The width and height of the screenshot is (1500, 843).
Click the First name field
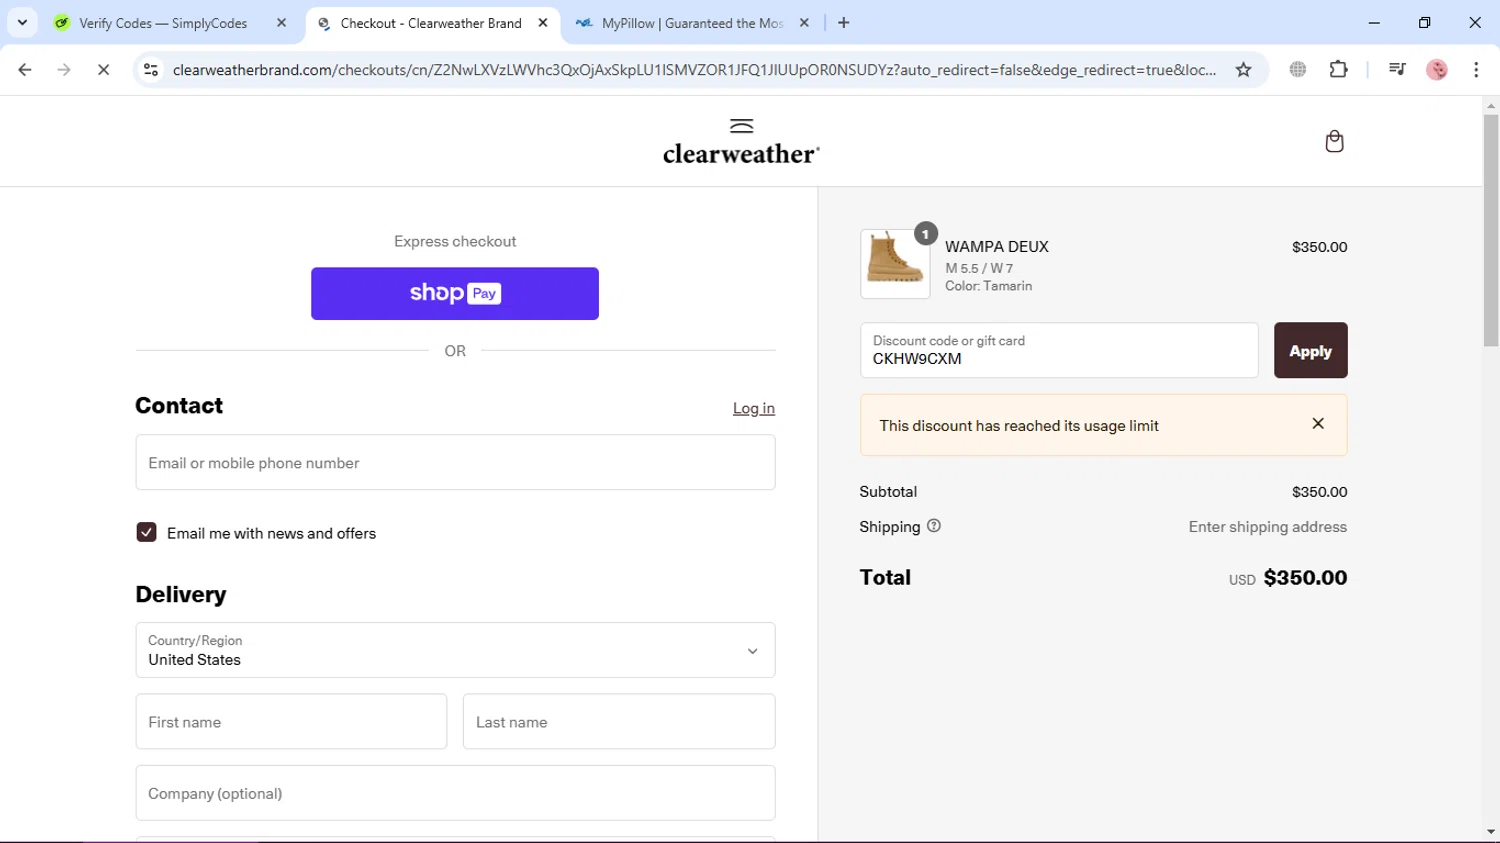pos(291,721)
